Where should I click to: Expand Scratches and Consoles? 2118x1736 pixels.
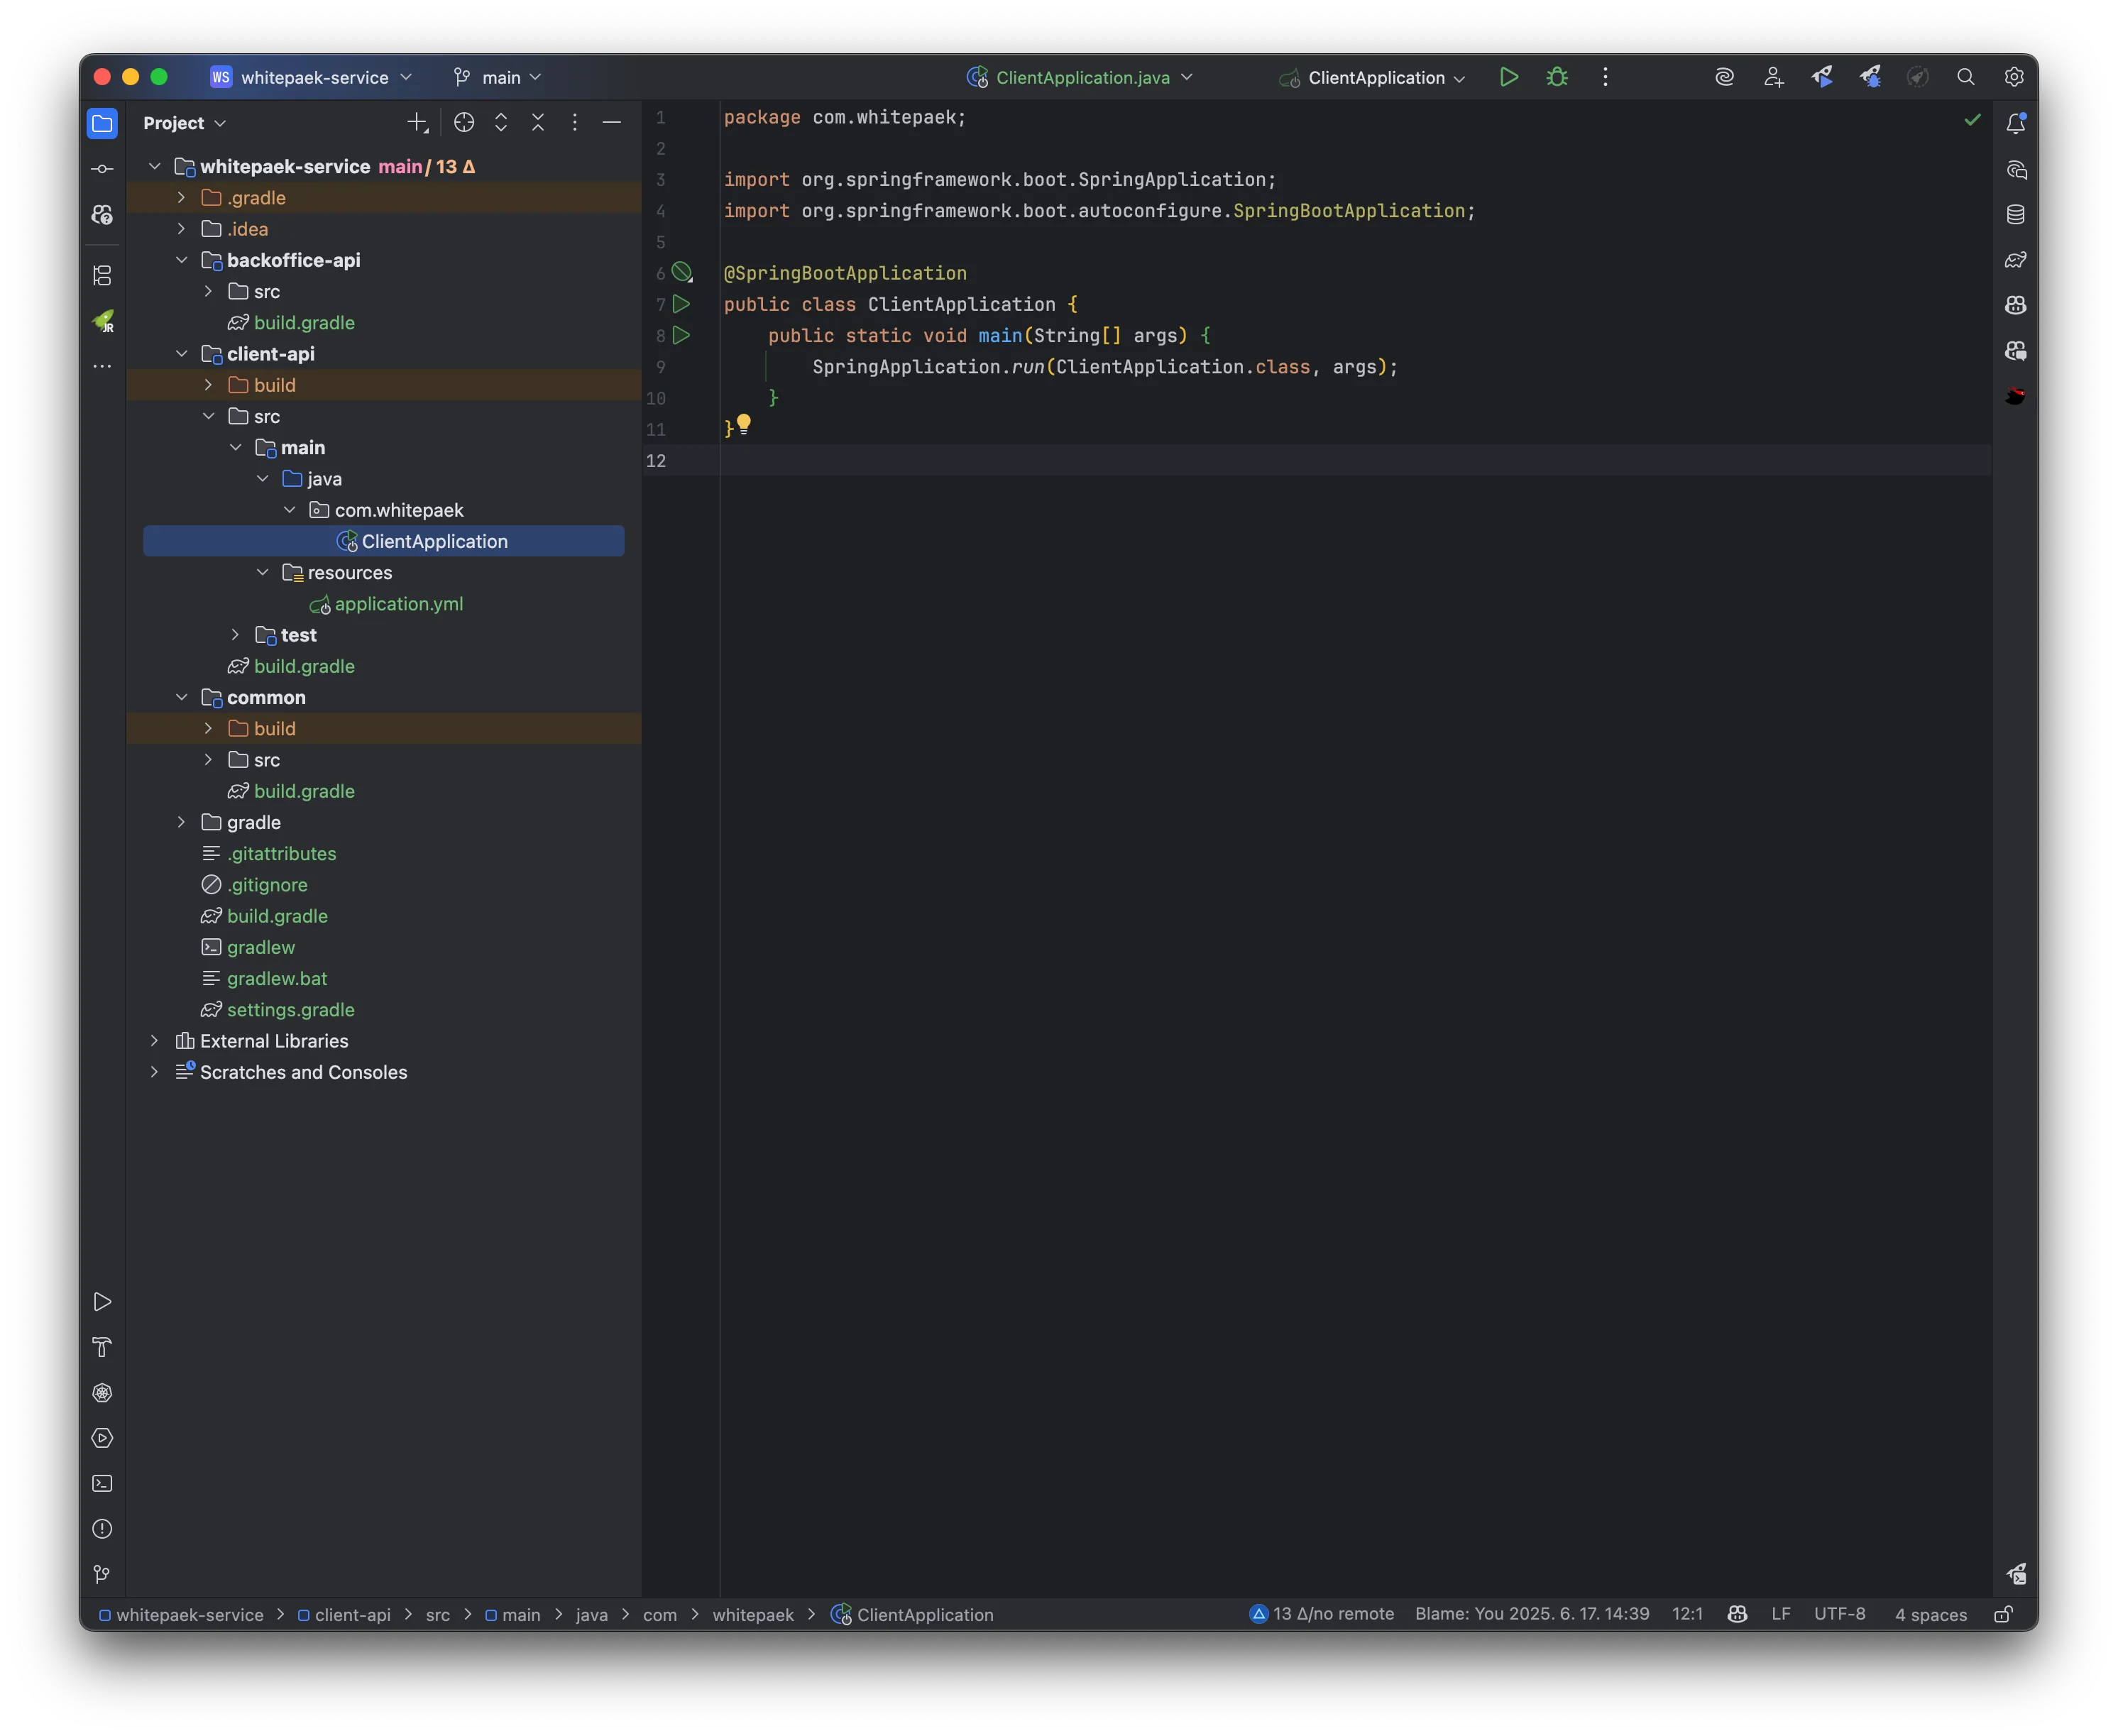pos(154,1072)
